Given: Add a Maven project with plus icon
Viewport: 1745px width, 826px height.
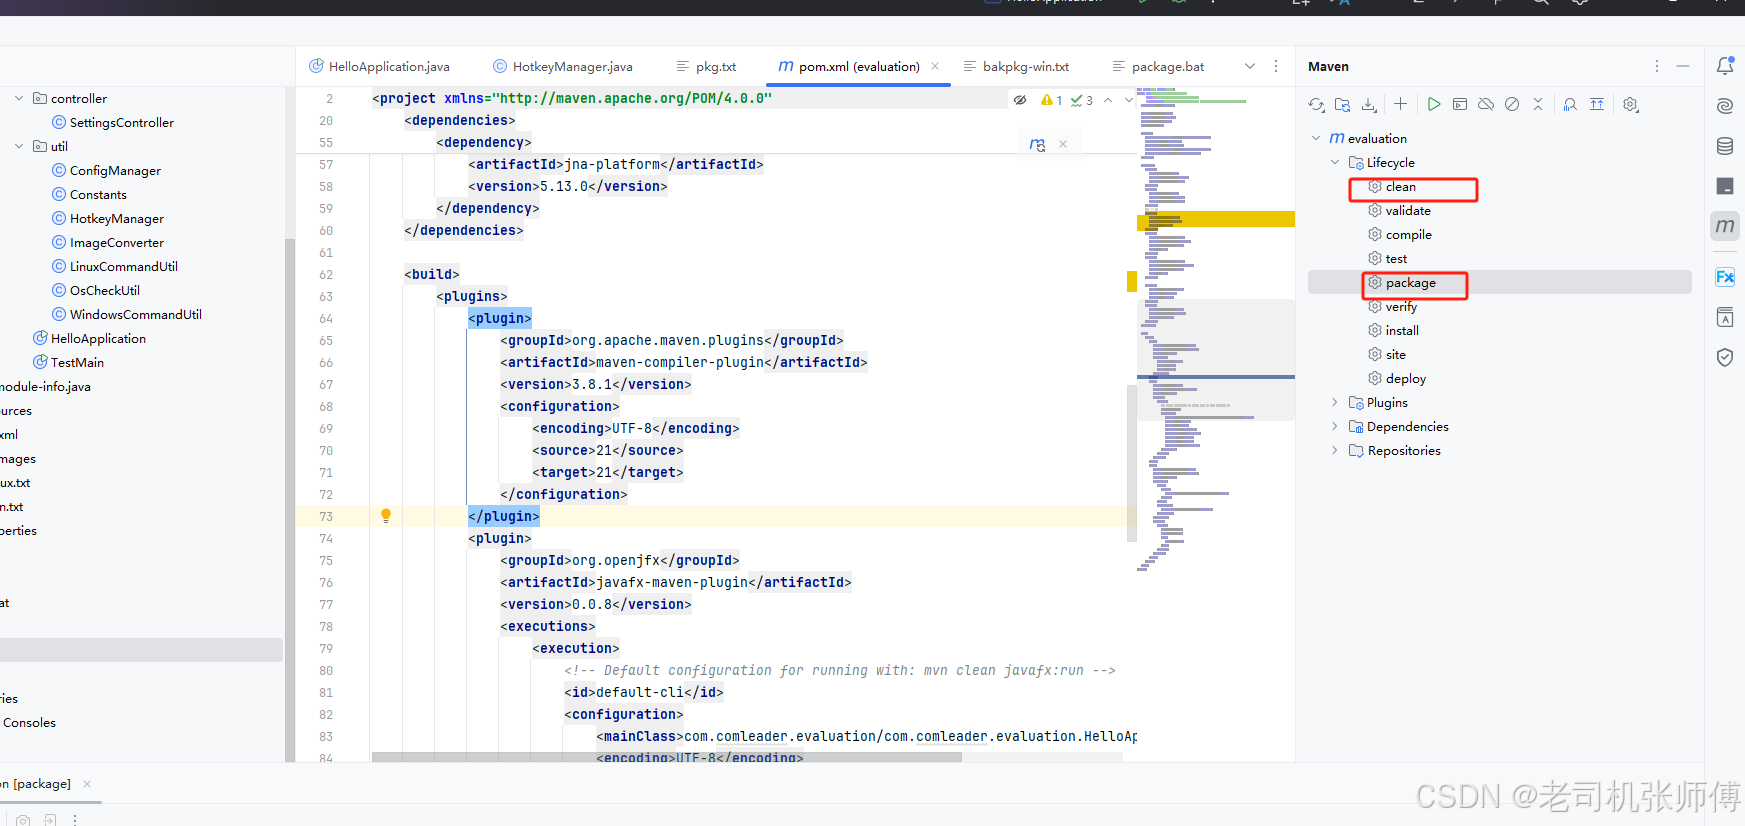Looking at the screenshot, I should [x=1400, y=104].
